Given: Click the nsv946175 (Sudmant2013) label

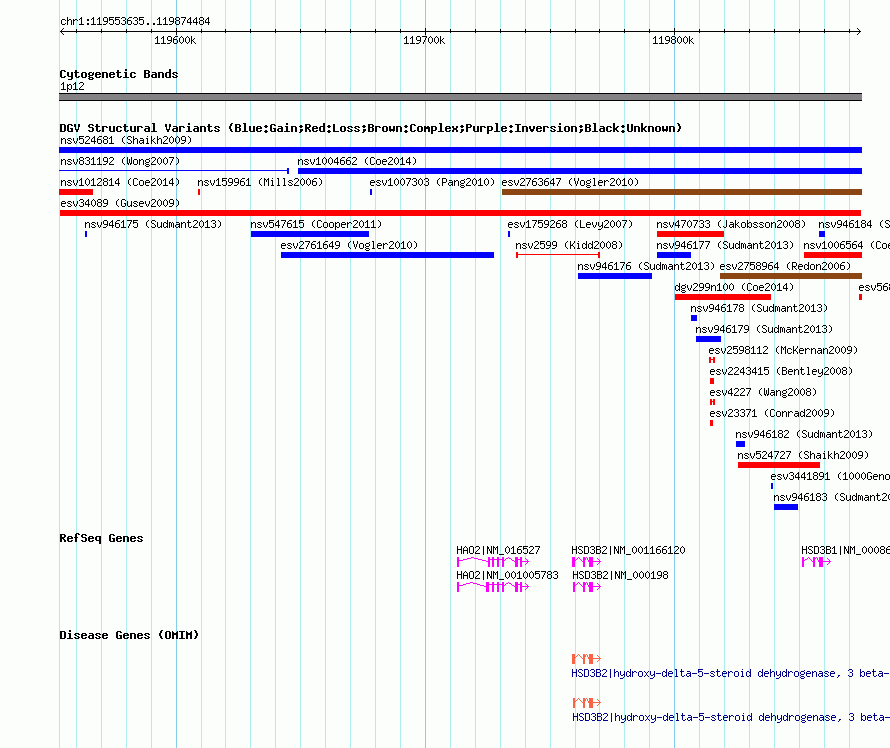Looking at the screenshot, I should click(153, 224).
